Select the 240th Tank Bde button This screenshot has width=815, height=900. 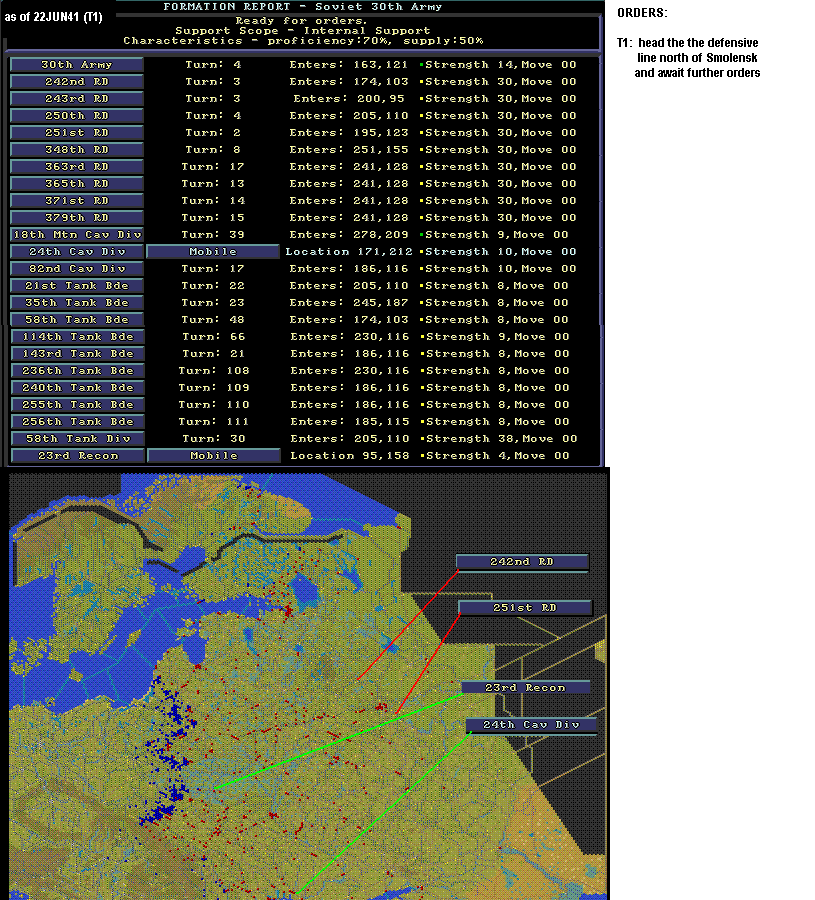(x=77, y=388)
